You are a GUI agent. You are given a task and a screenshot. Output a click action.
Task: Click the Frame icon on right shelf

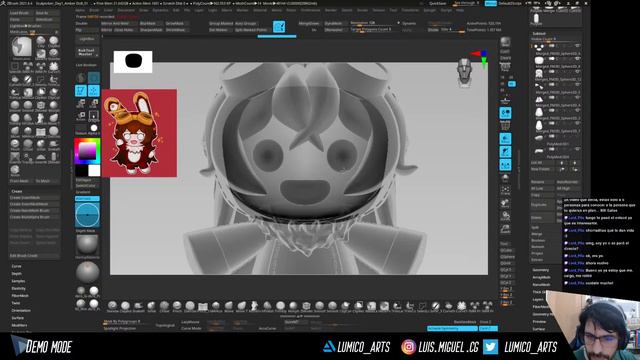[x=505, y=190]
